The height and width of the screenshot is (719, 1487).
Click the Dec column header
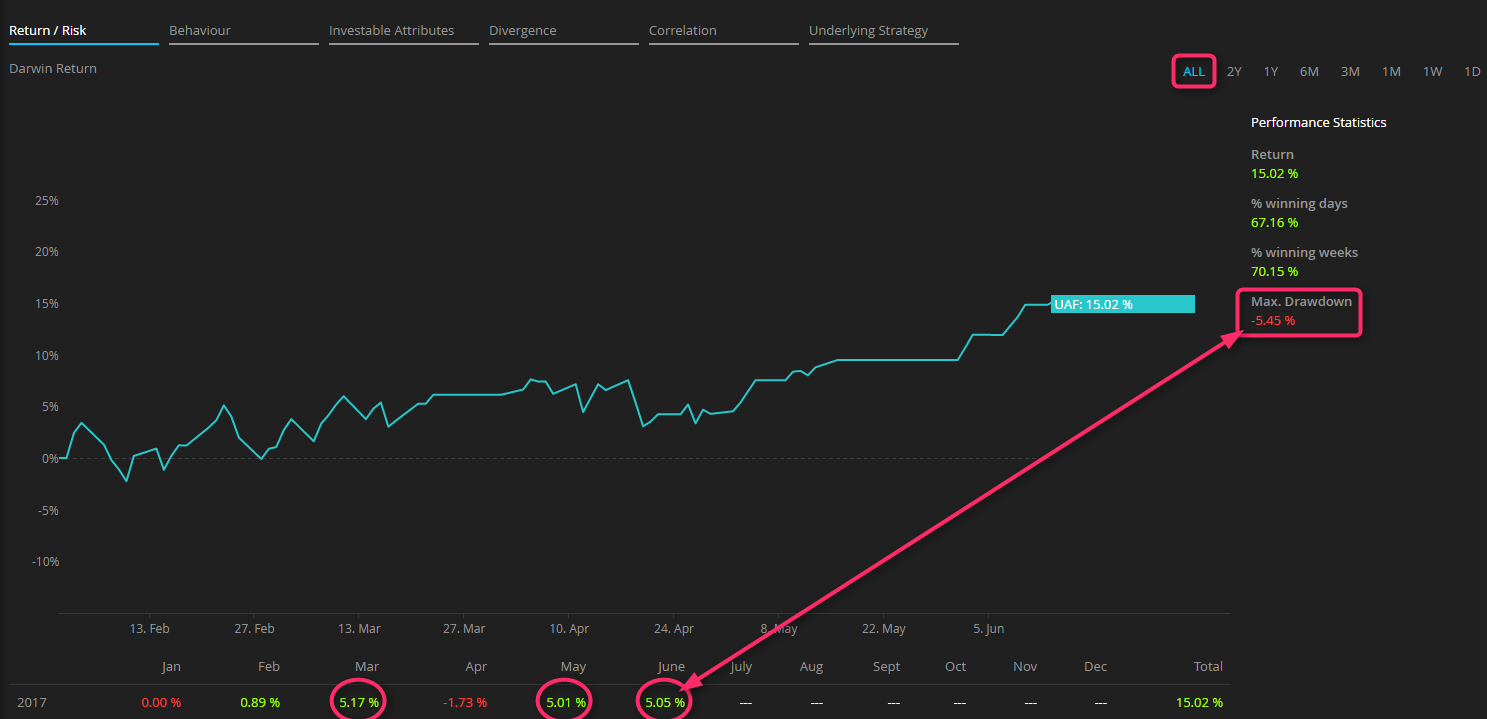[1095, 666]
